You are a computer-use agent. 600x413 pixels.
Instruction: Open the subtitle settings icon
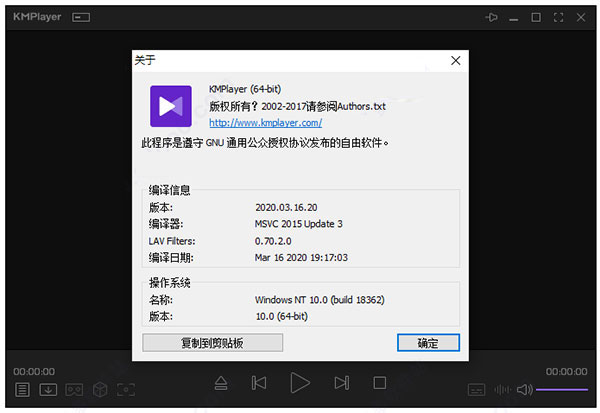476,390
